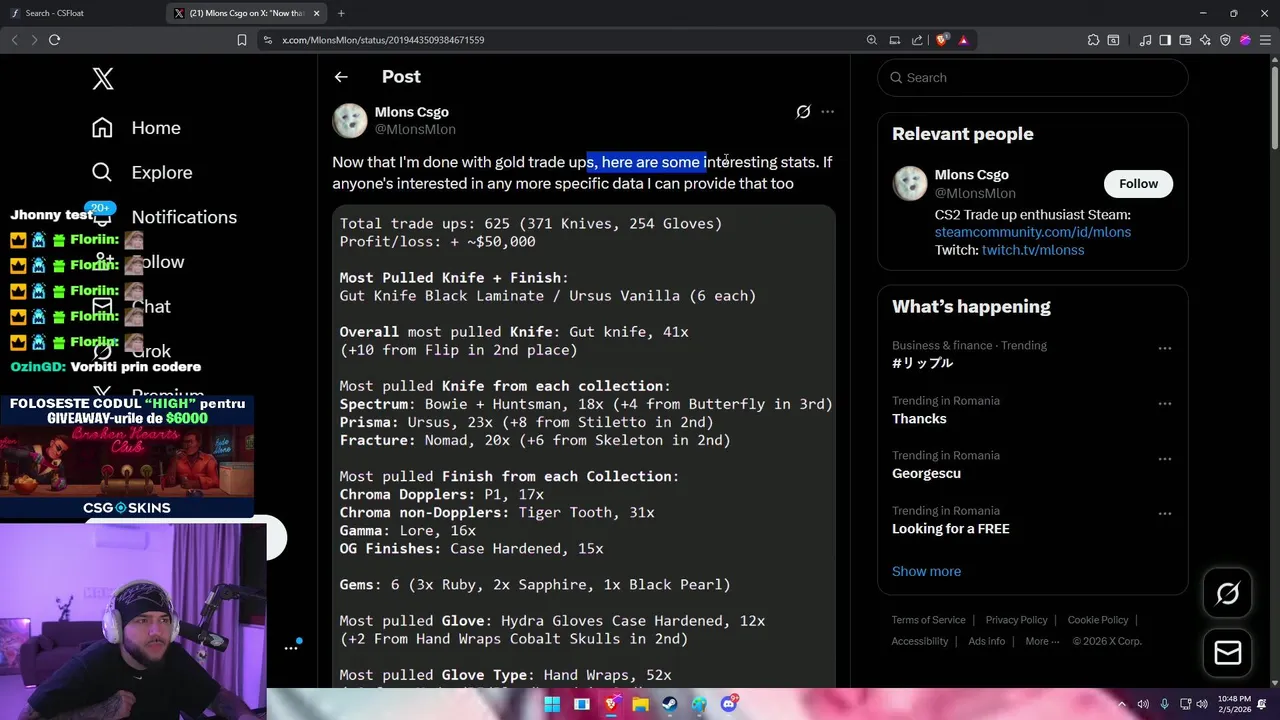The height and width of the screenshot is (720, 1280).
Task: Open the three-dot menu beside the webcam overlay
Action: coord(291,648)
